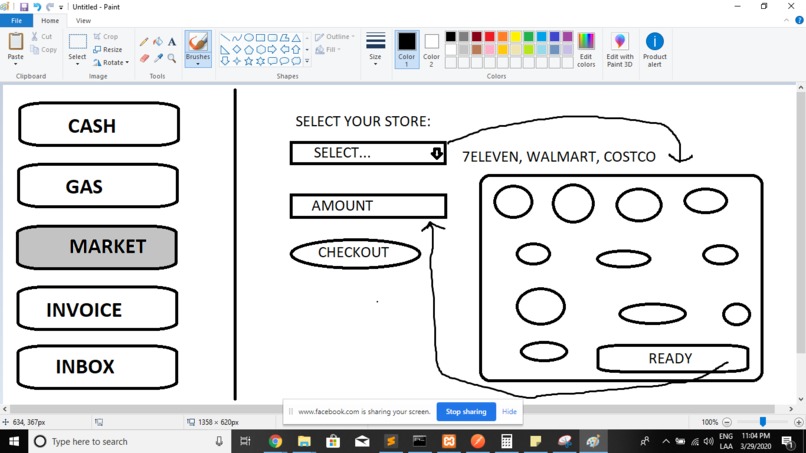Click the Save icon in quick access toolbar
The width and height of the screenshot is (806, 453).
24,7
